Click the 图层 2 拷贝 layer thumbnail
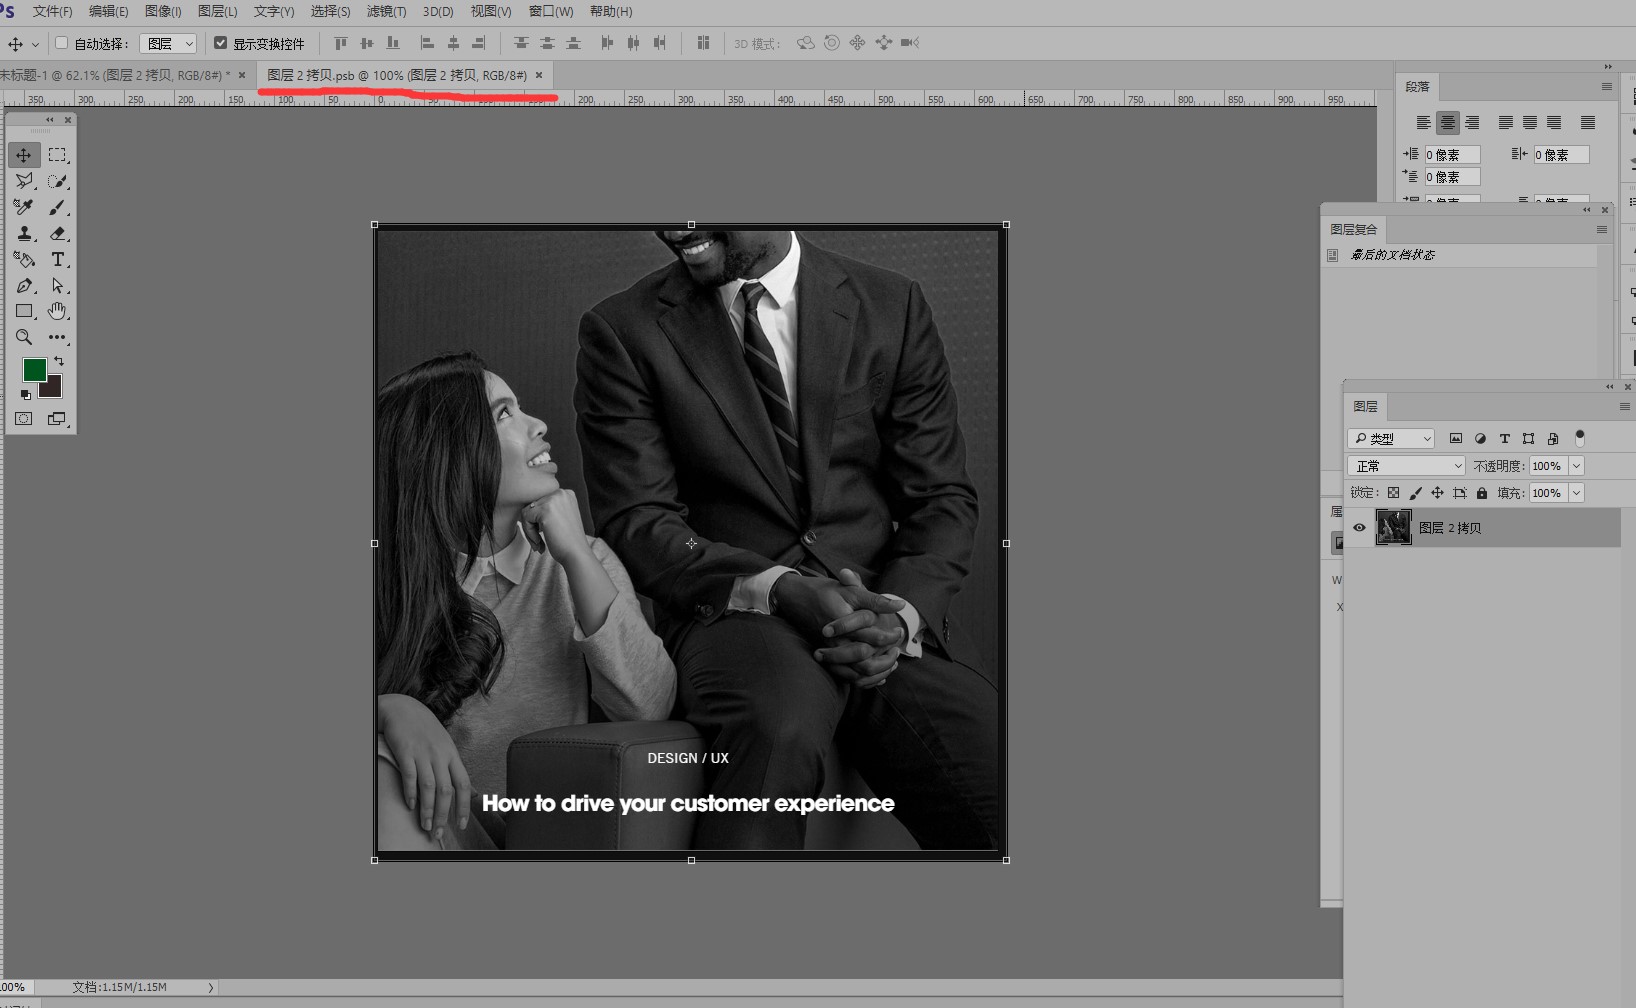1636x1008 pixels. (1393, 527)
